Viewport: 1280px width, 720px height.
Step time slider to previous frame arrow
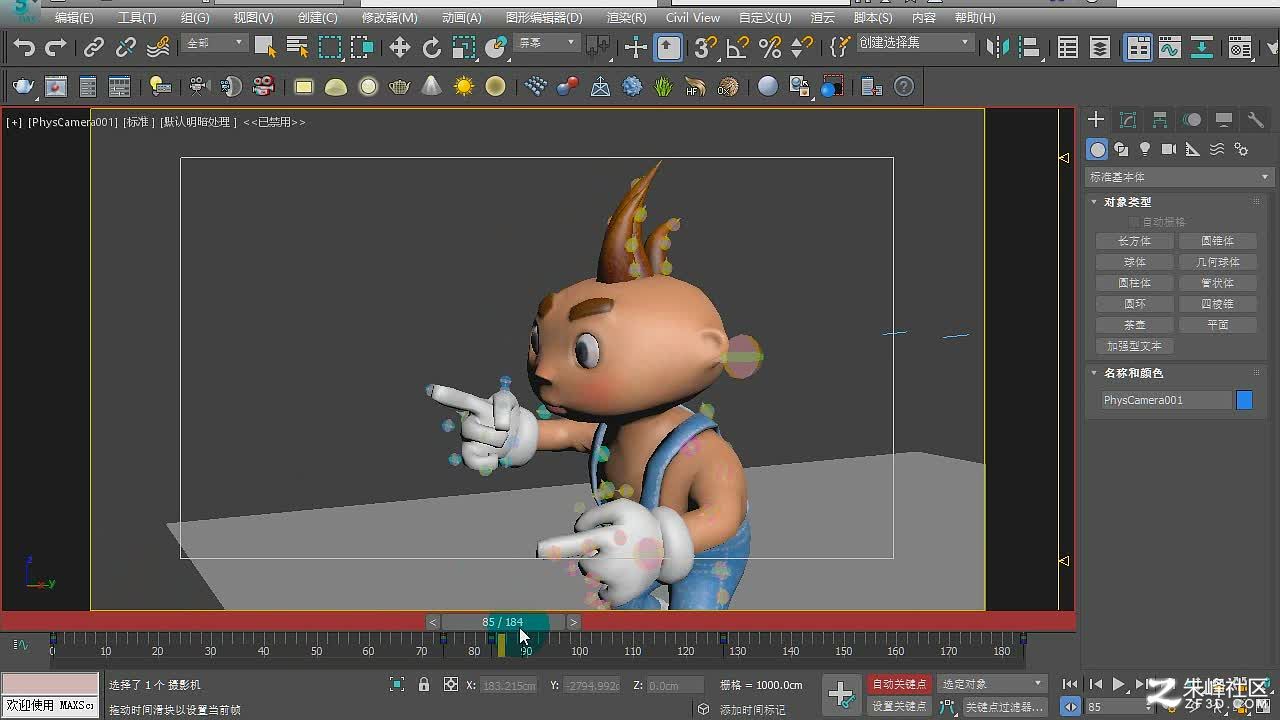[433, 622]
